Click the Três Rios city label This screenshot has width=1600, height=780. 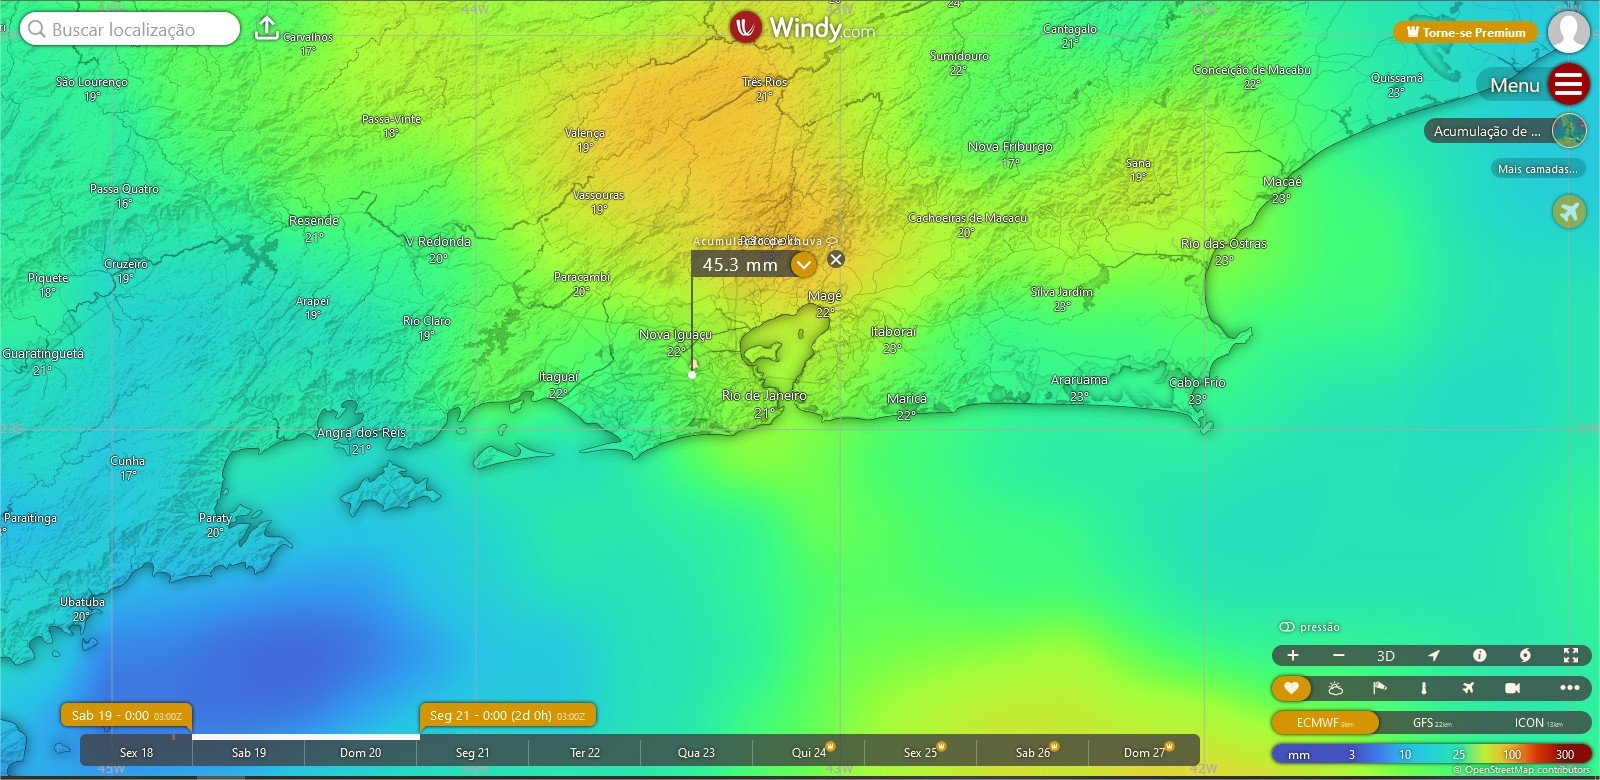(764, 81)
